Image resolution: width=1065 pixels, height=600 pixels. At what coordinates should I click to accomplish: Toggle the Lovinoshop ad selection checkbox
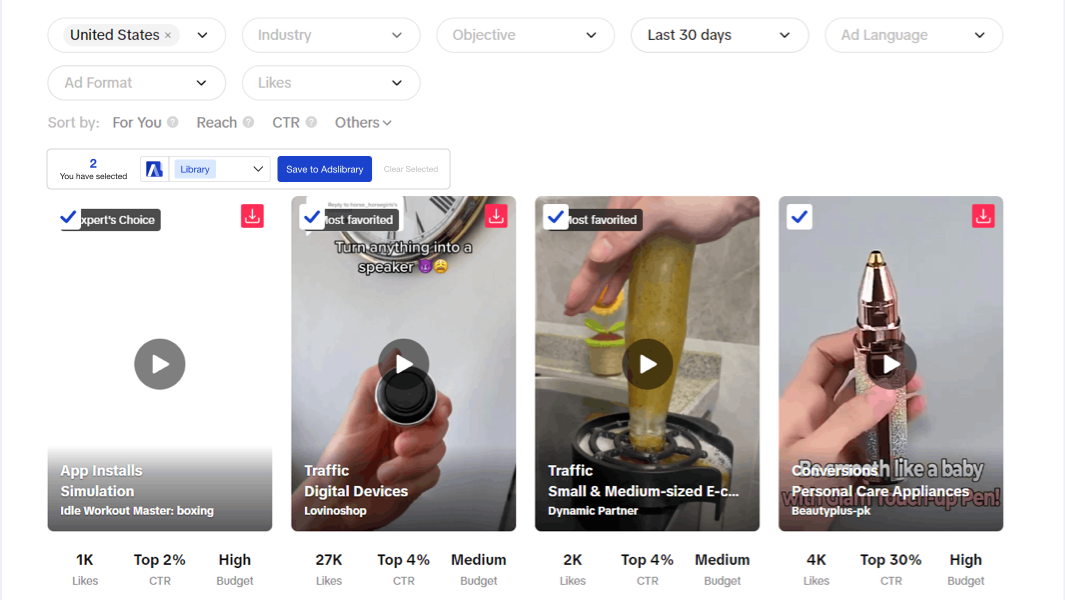pos(312,217)
